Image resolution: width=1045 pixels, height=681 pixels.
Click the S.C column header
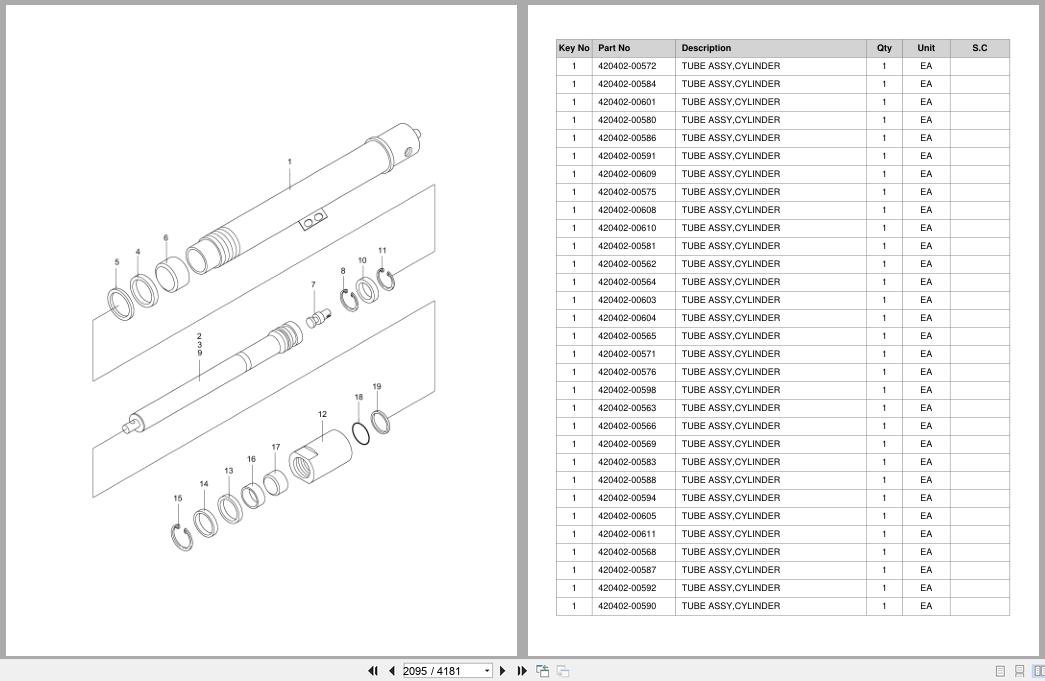(x=980, y=48)
